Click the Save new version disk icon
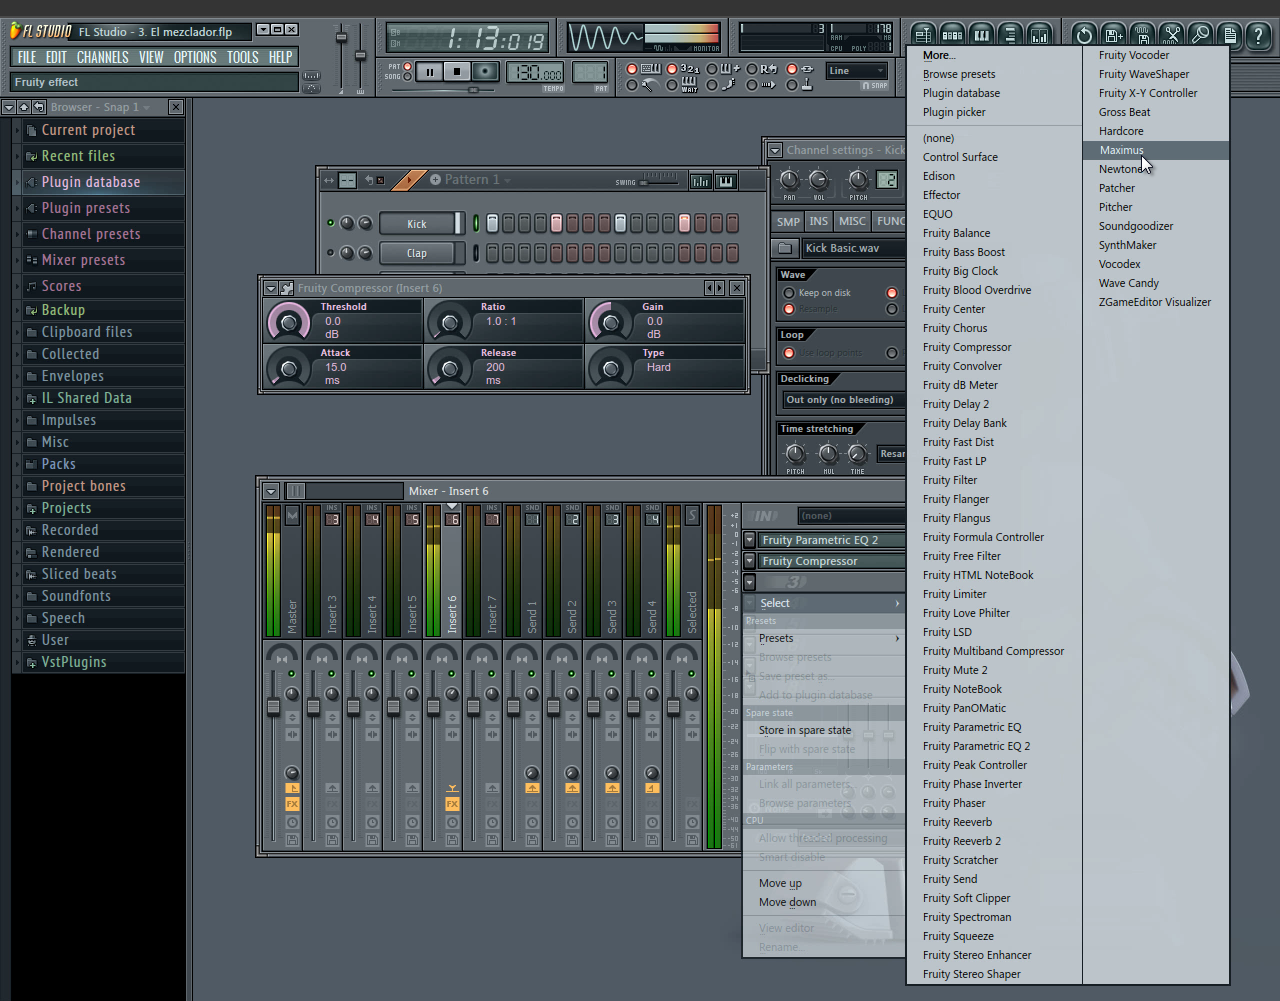The width and height of the screenshot is (1280, 1001). (1113, 35)
